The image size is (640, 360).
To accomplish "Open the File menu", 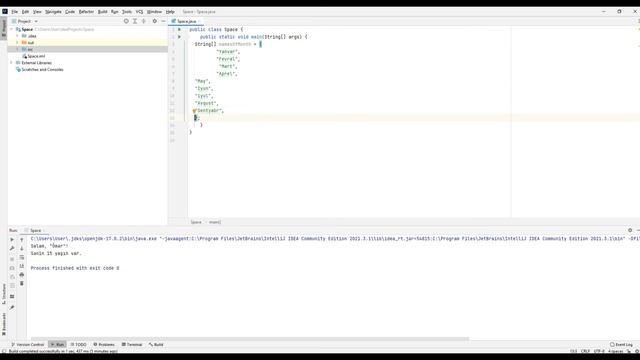I will click(15, 12).
